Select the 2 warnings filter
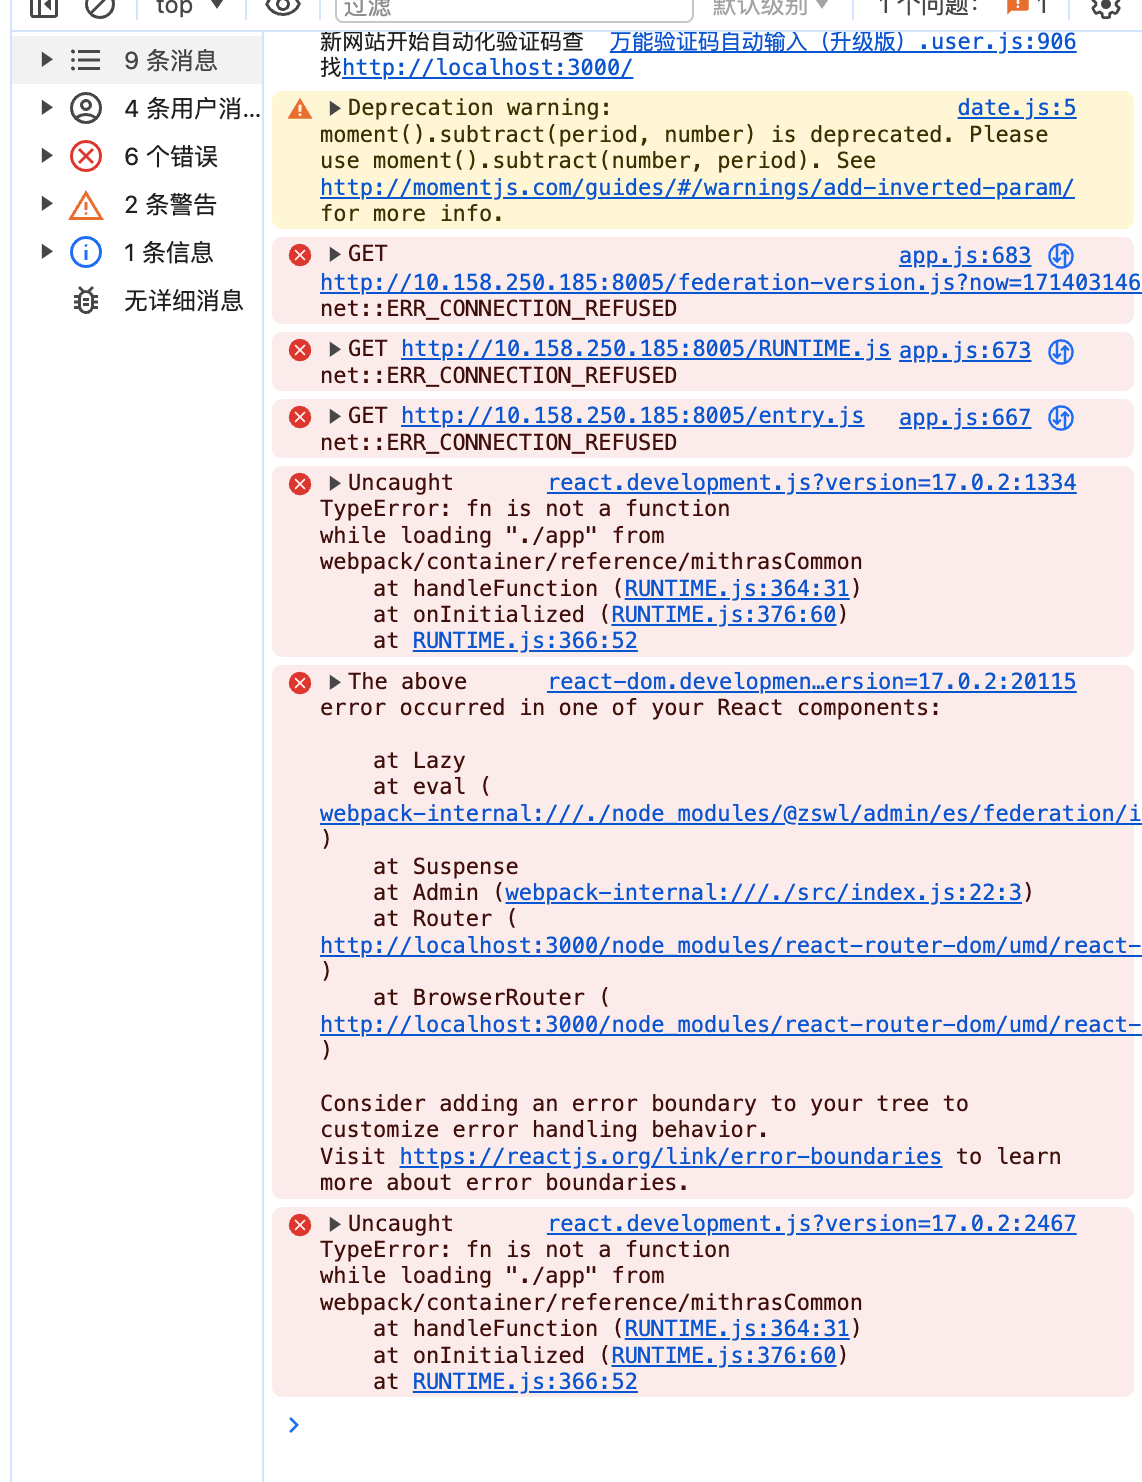Viewport: 1142px width, 1482px height. 170,205
